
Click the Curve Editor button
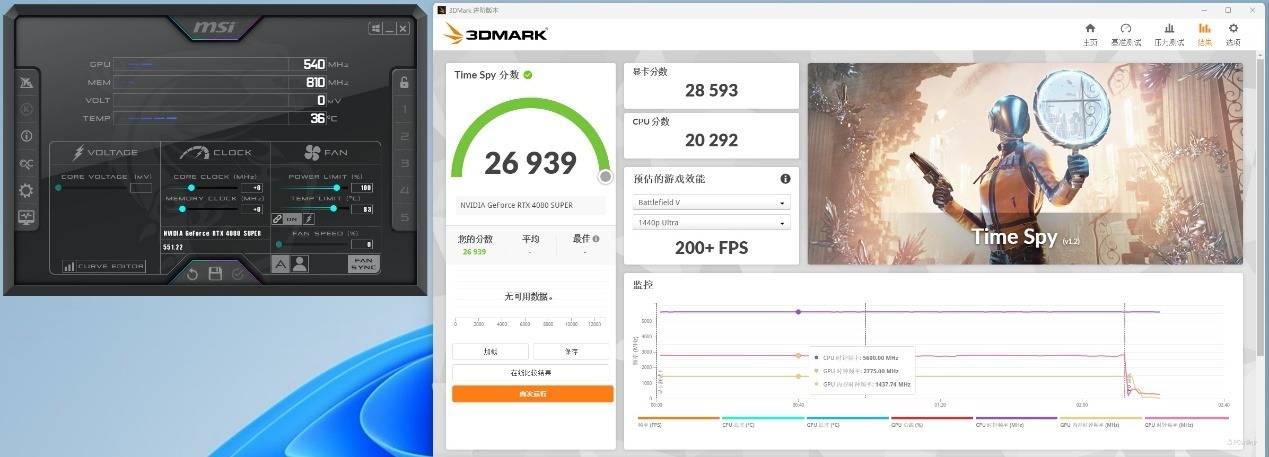(x=104, y=267)
